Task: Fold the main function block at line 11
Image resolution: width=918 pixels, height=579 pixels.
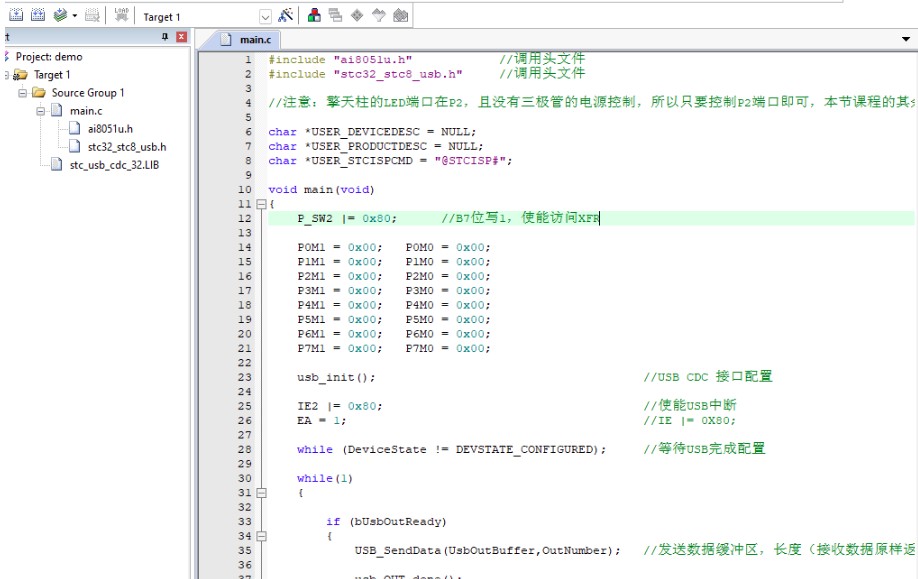Action: click(x=262, y=204)
